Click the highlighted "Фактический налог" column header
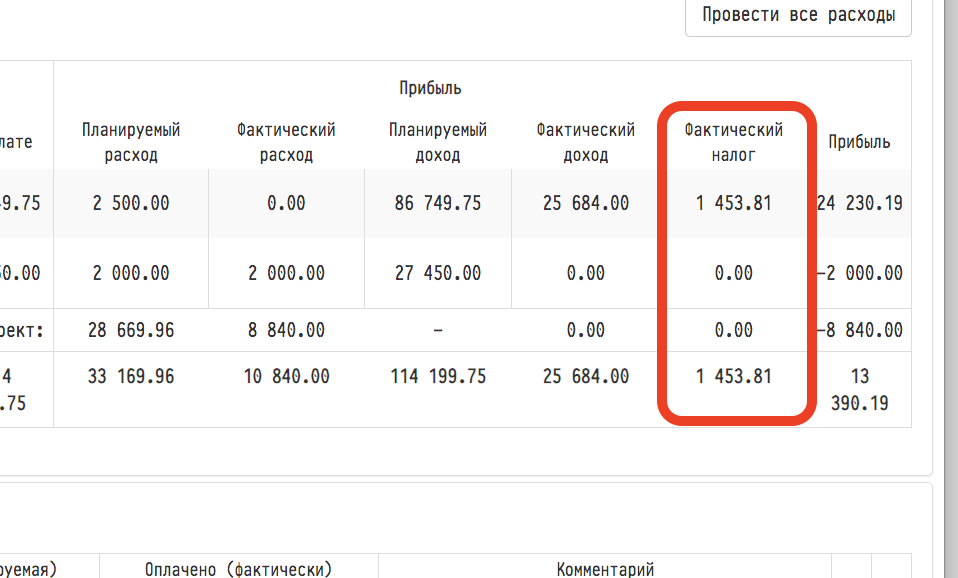The image size is (958, 578). coord(733,142)
